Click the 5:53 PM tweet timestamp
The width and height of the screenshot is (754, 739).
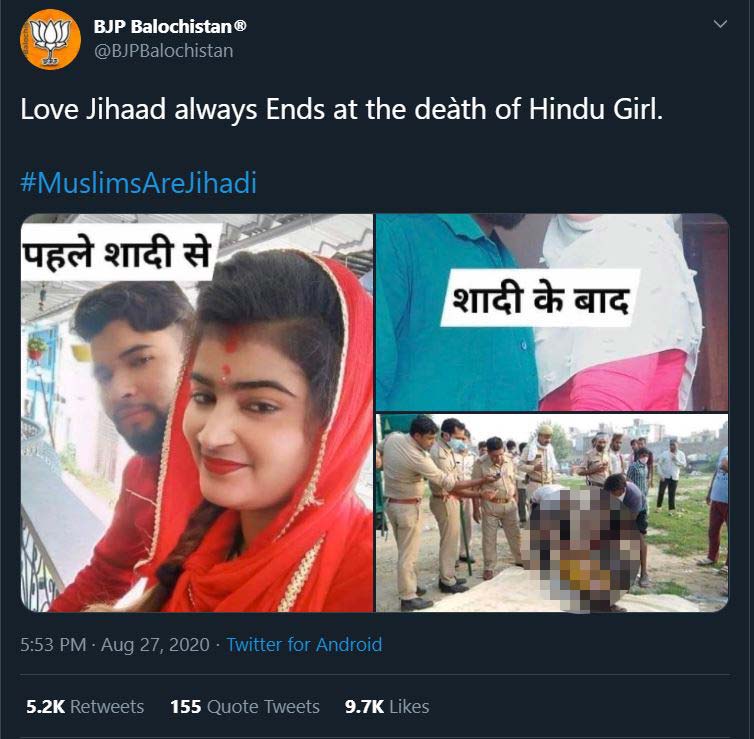[53, 645]
